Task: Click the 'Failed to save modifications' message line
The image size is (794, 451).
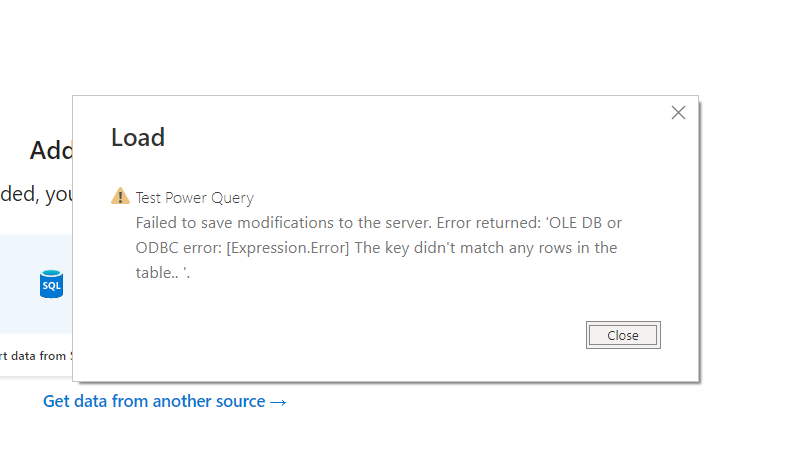Action: click(378, 223)
